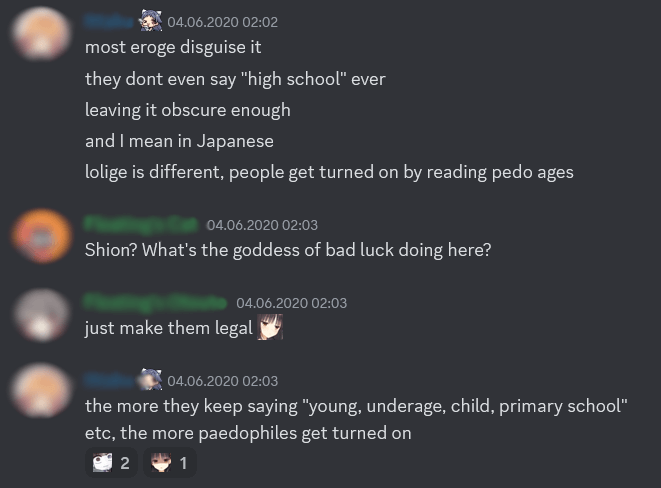Click the "and I mean in Japanese" message line
The height and width of the screenshot is (488, 661).
coord(179,141)
